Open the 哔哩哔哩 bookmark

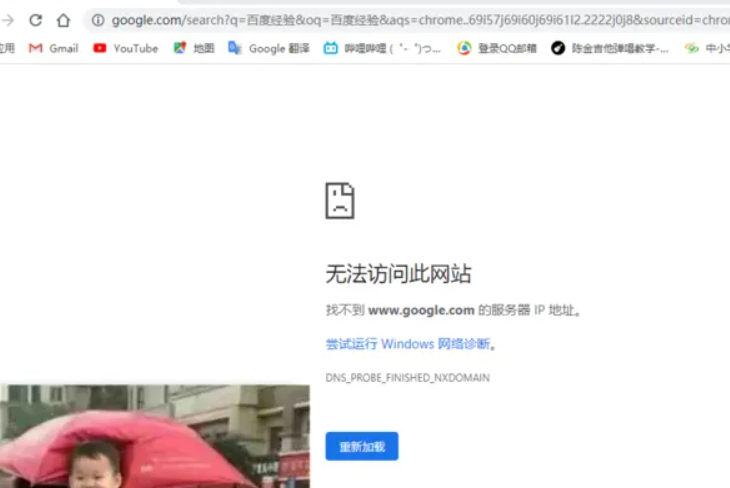(x=382, y=48)
